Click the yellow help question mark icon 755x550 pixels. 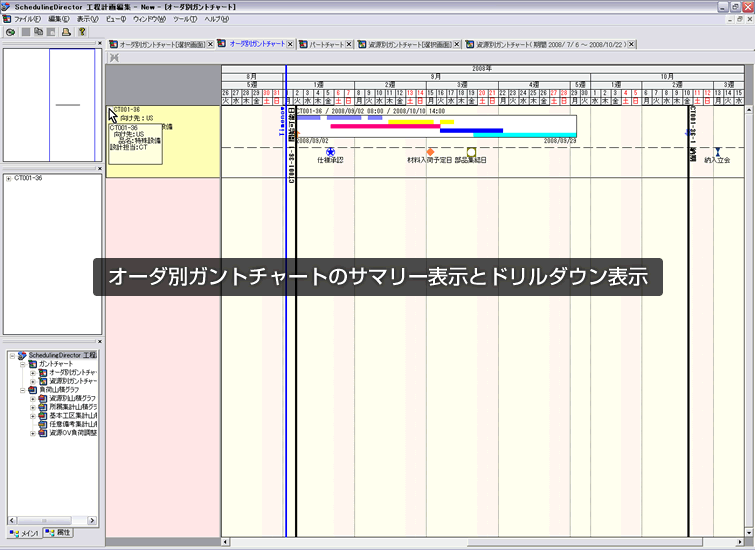click(82, 32)
